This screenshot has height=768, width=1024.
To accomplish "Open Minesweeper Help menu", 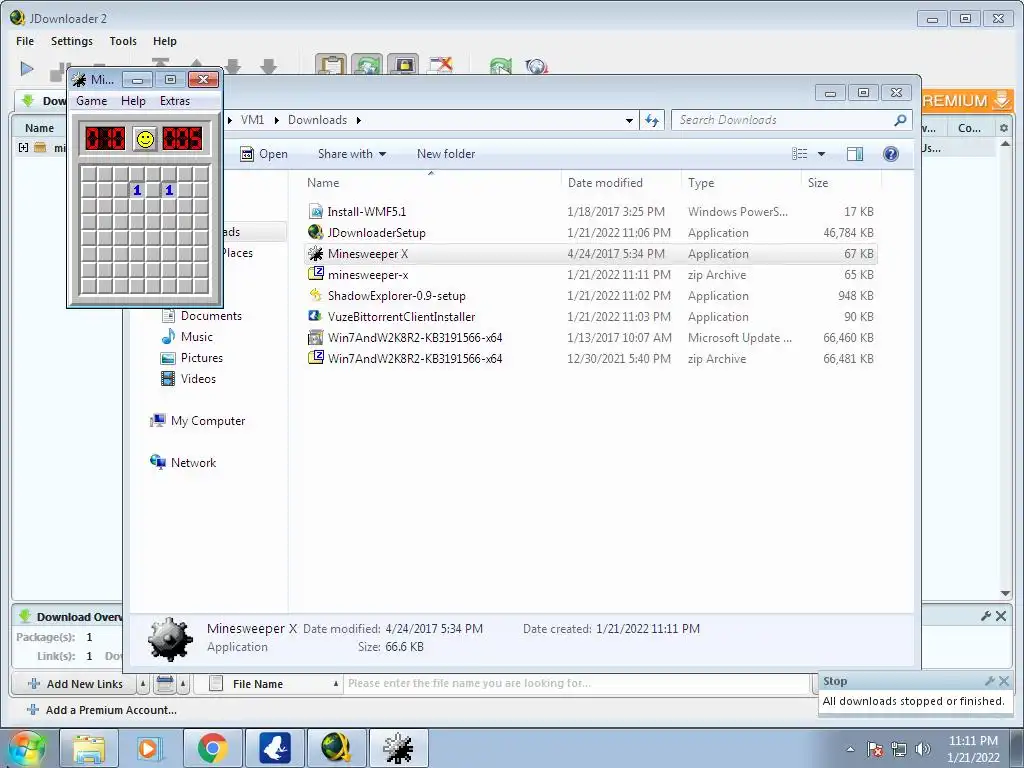I will click(133, 101).
